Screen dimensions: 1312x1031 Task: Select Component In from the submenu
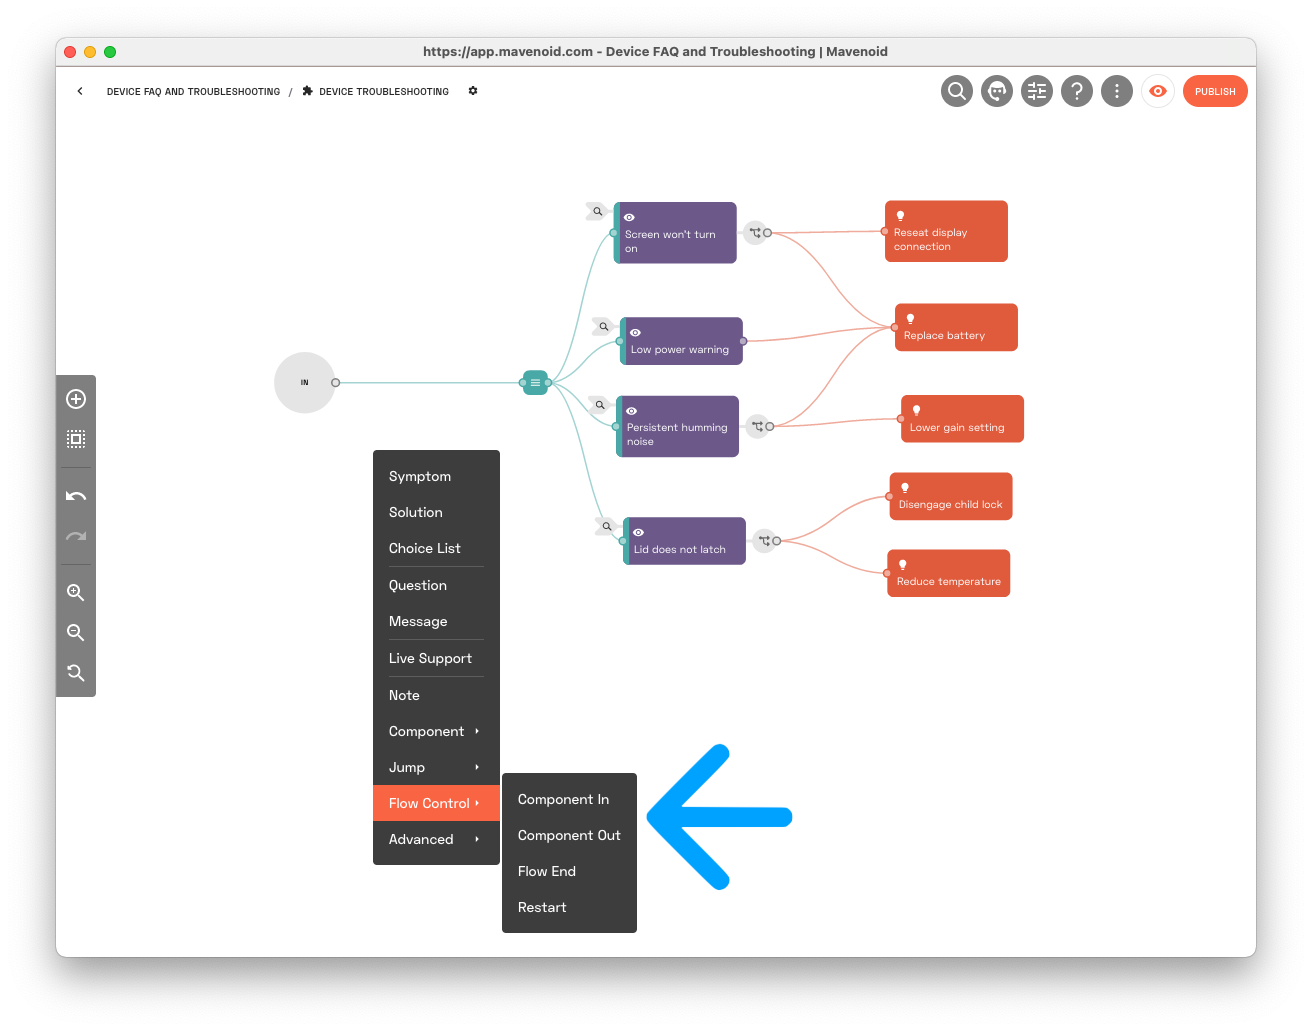pos(569,799)
